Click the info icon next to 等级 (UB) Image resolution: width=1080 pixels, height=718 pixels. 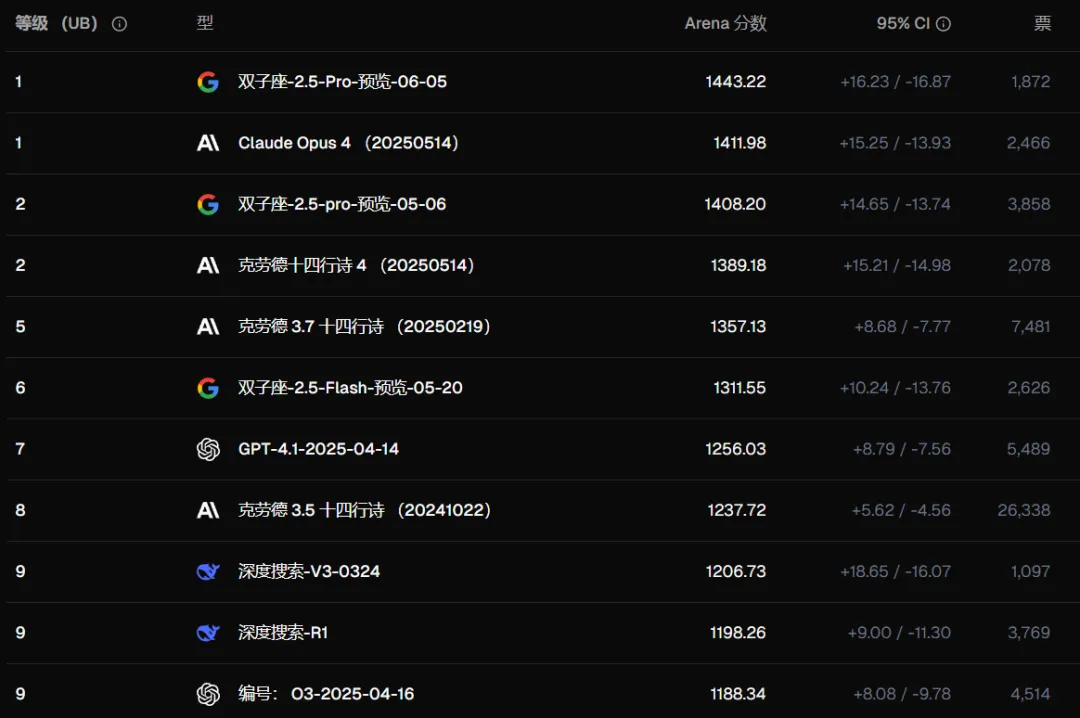(x=120, y=24)
